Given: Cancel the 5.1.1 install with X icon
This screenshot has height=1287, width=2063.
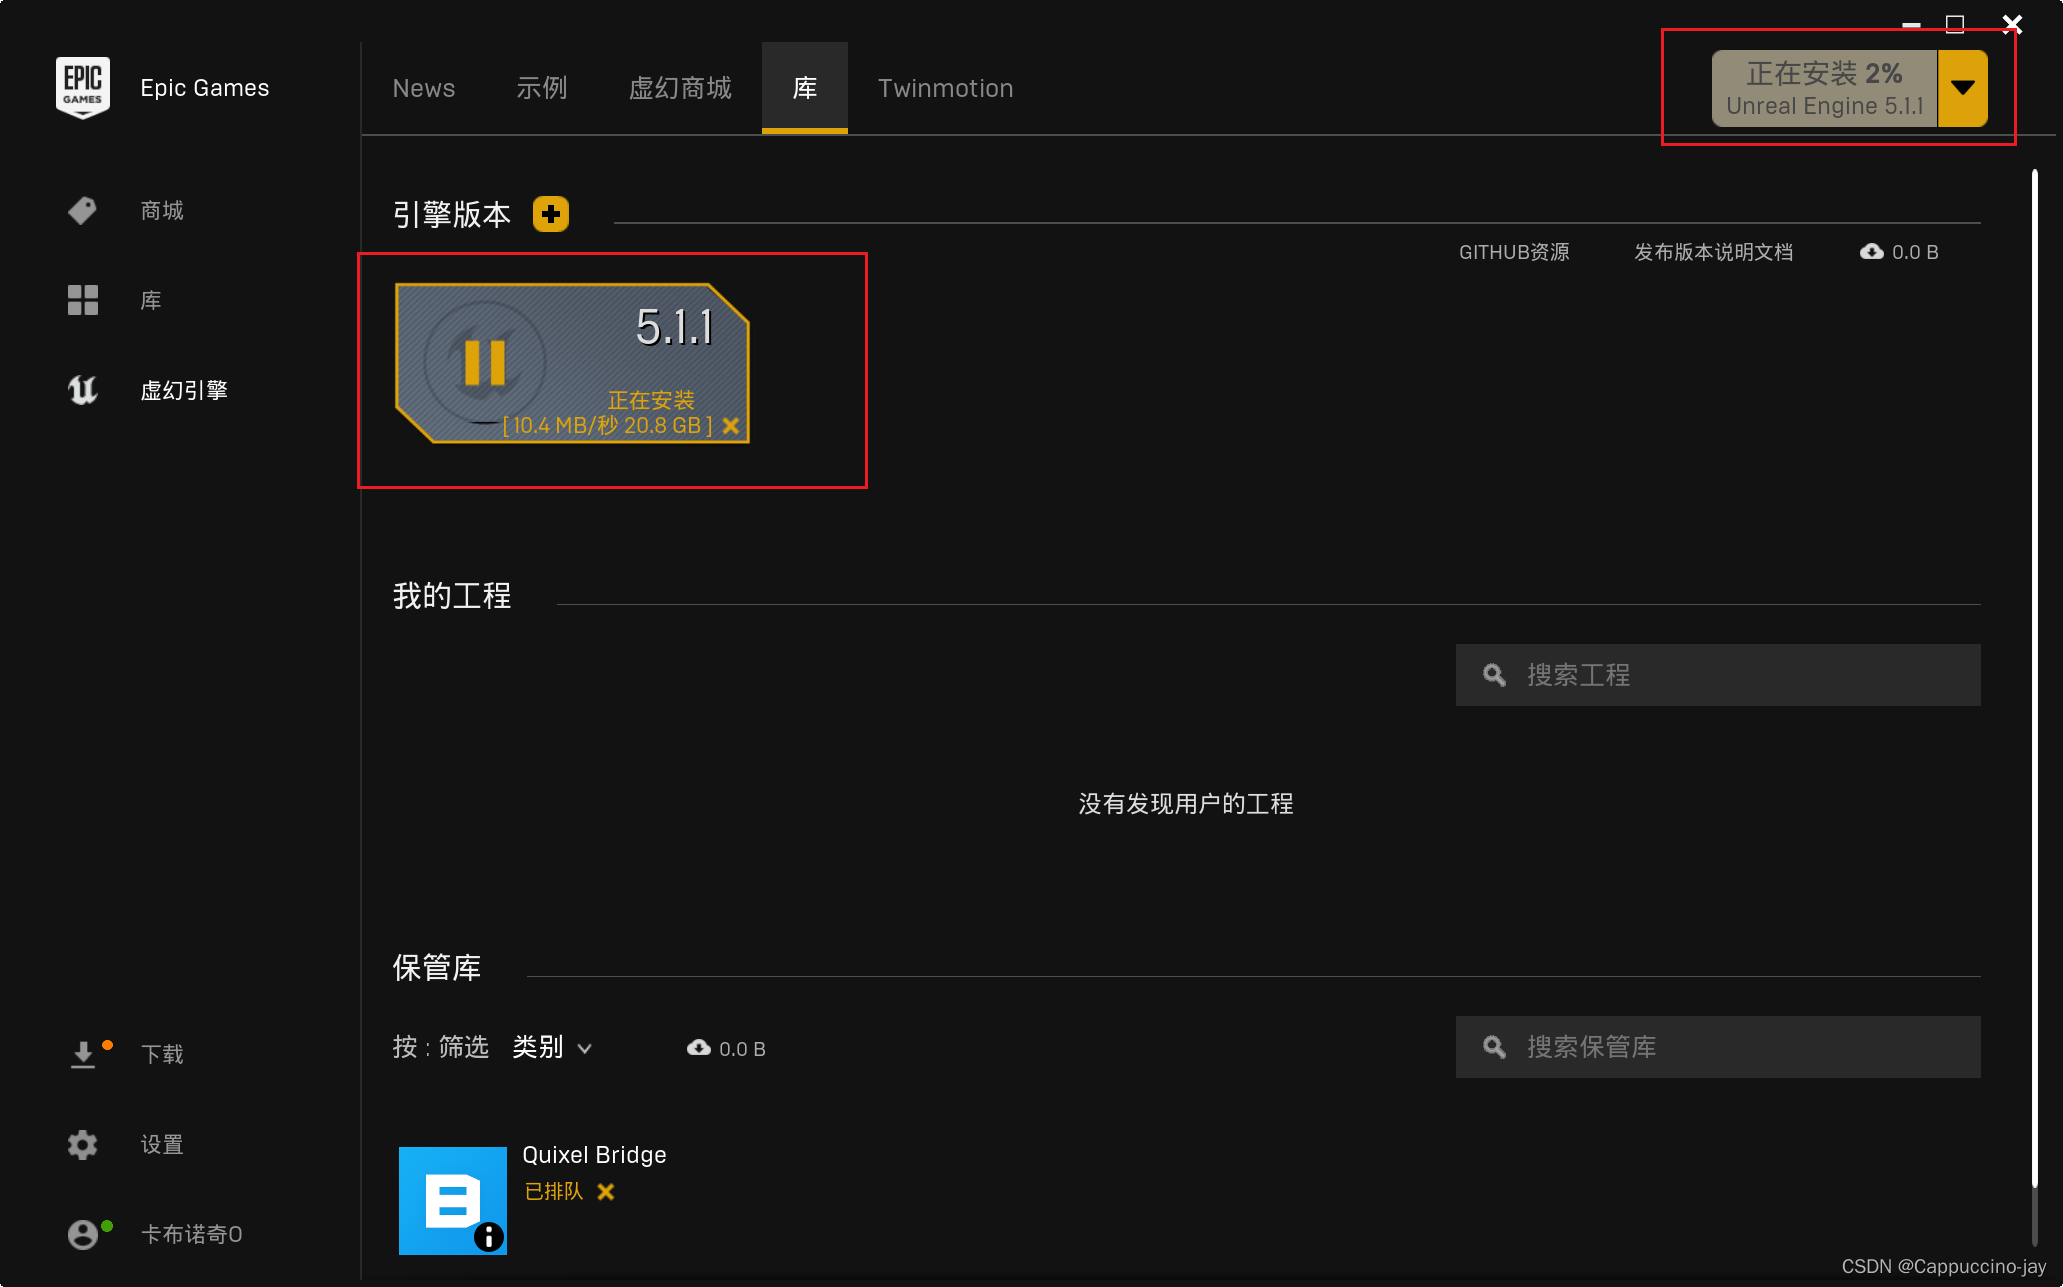Looking at the screenshot, I should pyautogui.click(x=731, y=426).
